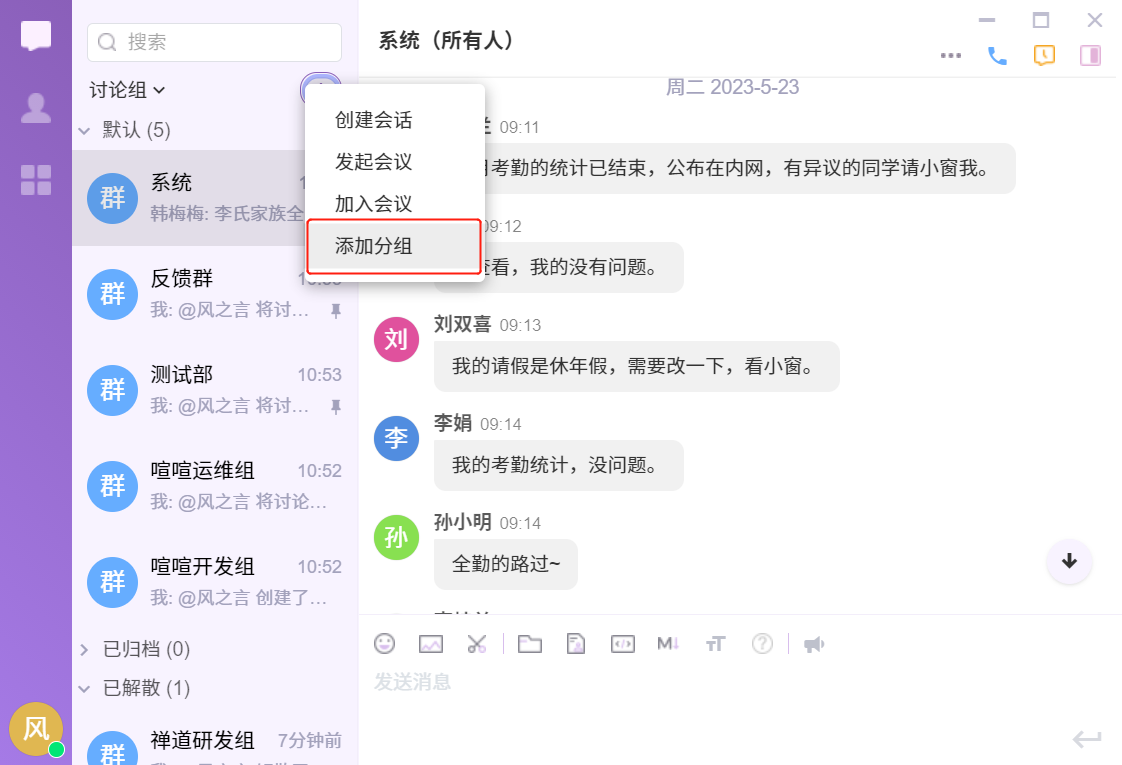The height and width of the screenshot is (765, 1122).
Task: Open chat history with orange clock icon
Action: tap(1044, 56)
